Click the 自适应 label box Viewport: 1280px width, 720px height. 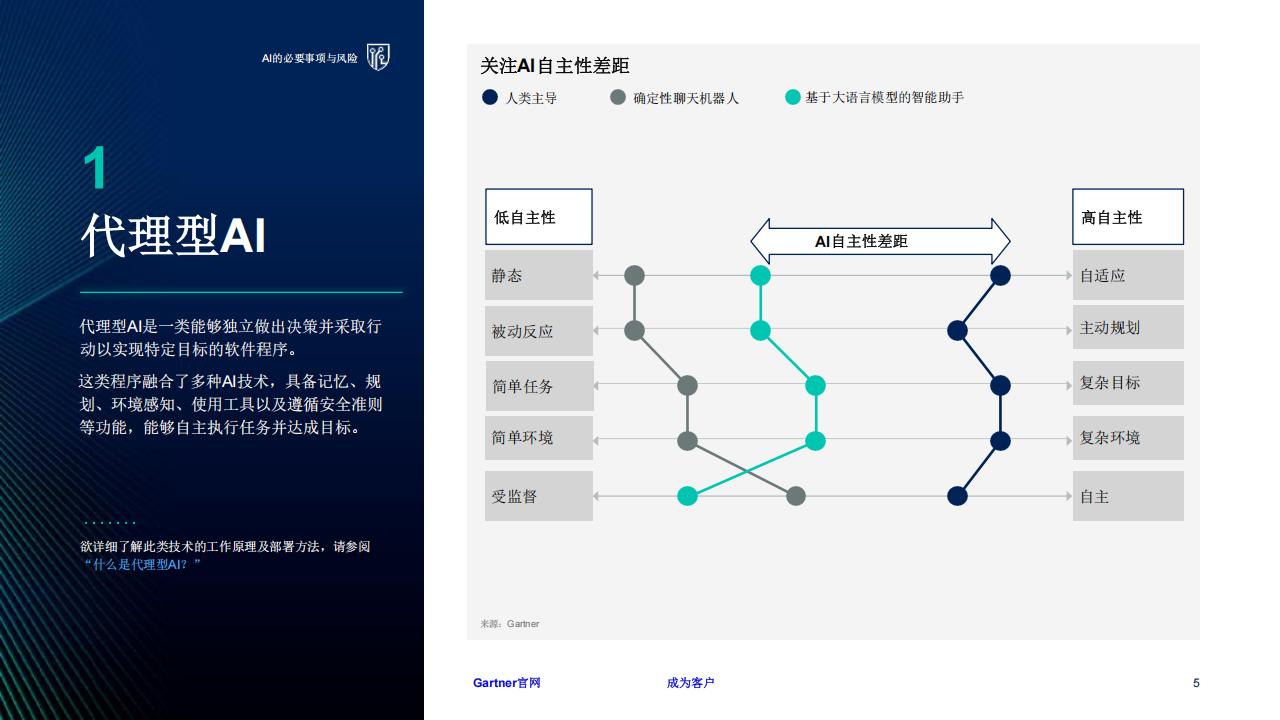[1128, 275]
